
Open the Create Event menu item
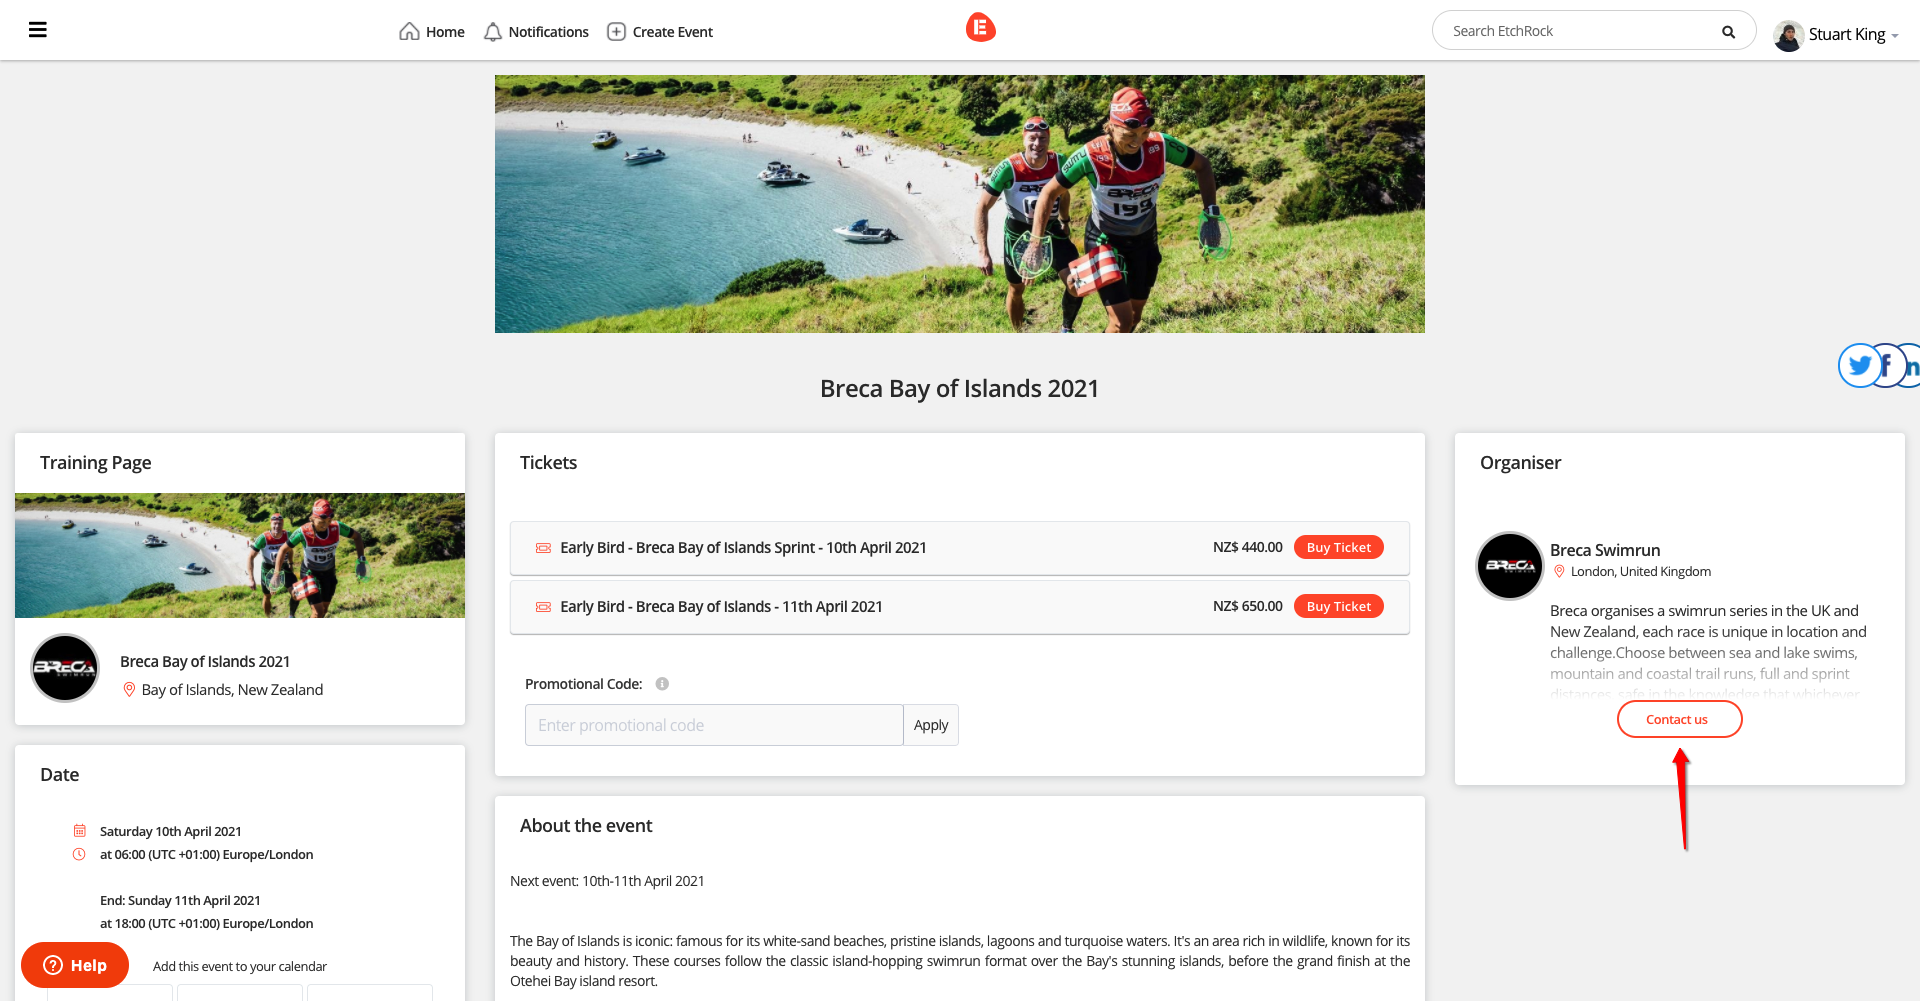pyautogui.click(x=660, y=32)
